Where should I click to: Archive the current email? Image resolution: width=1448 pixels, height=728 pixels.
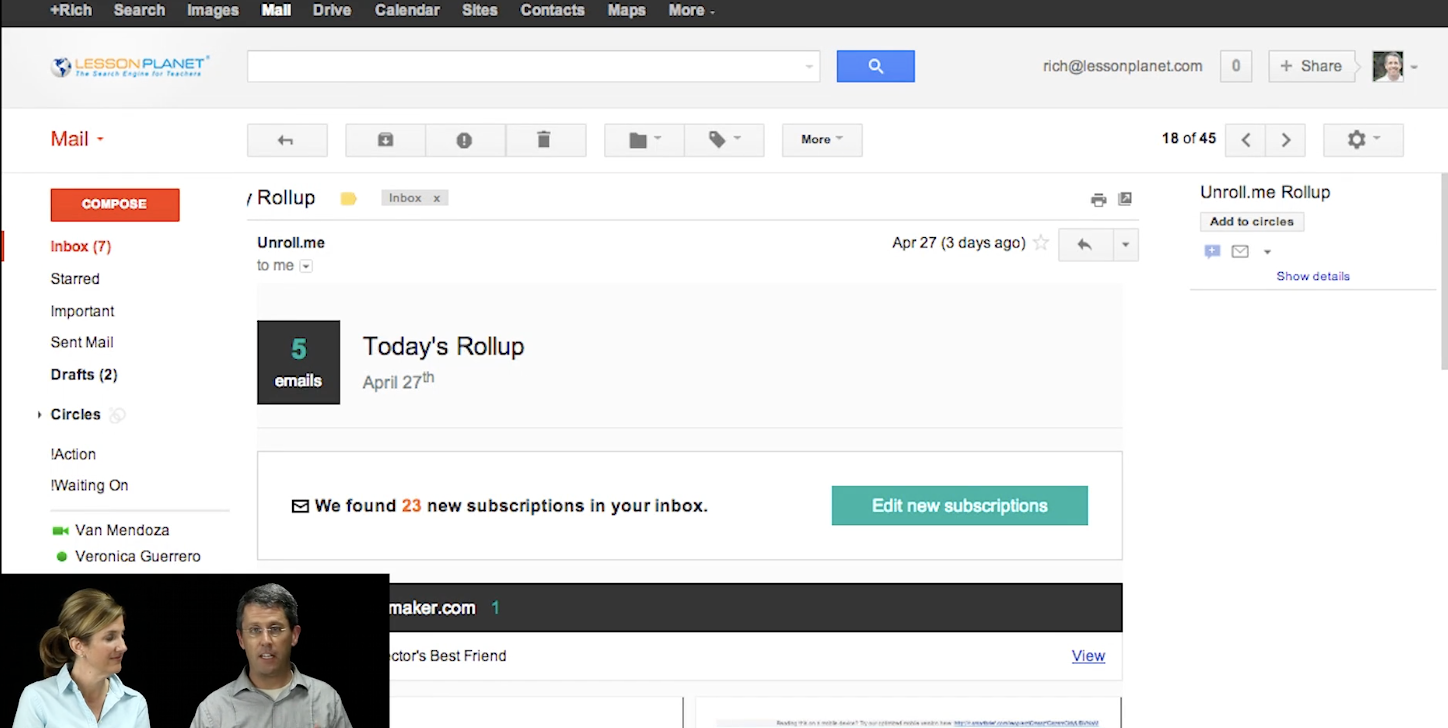(x=385, y=140)
